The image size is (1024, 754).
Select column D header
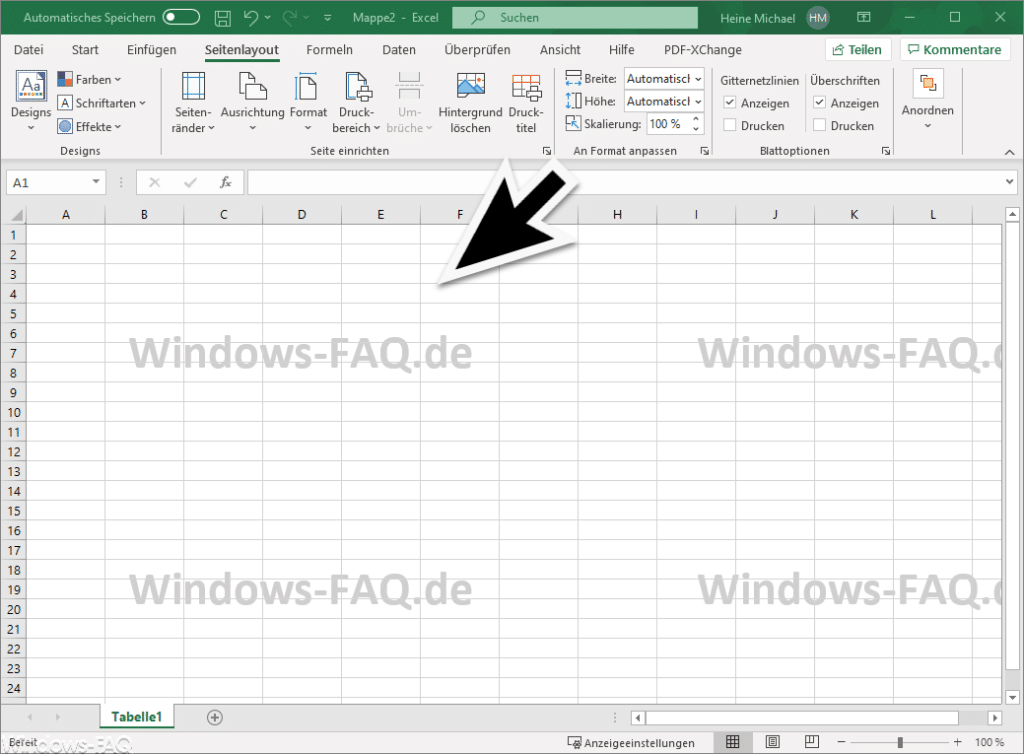pyautogui.click(x=302, y=215)
